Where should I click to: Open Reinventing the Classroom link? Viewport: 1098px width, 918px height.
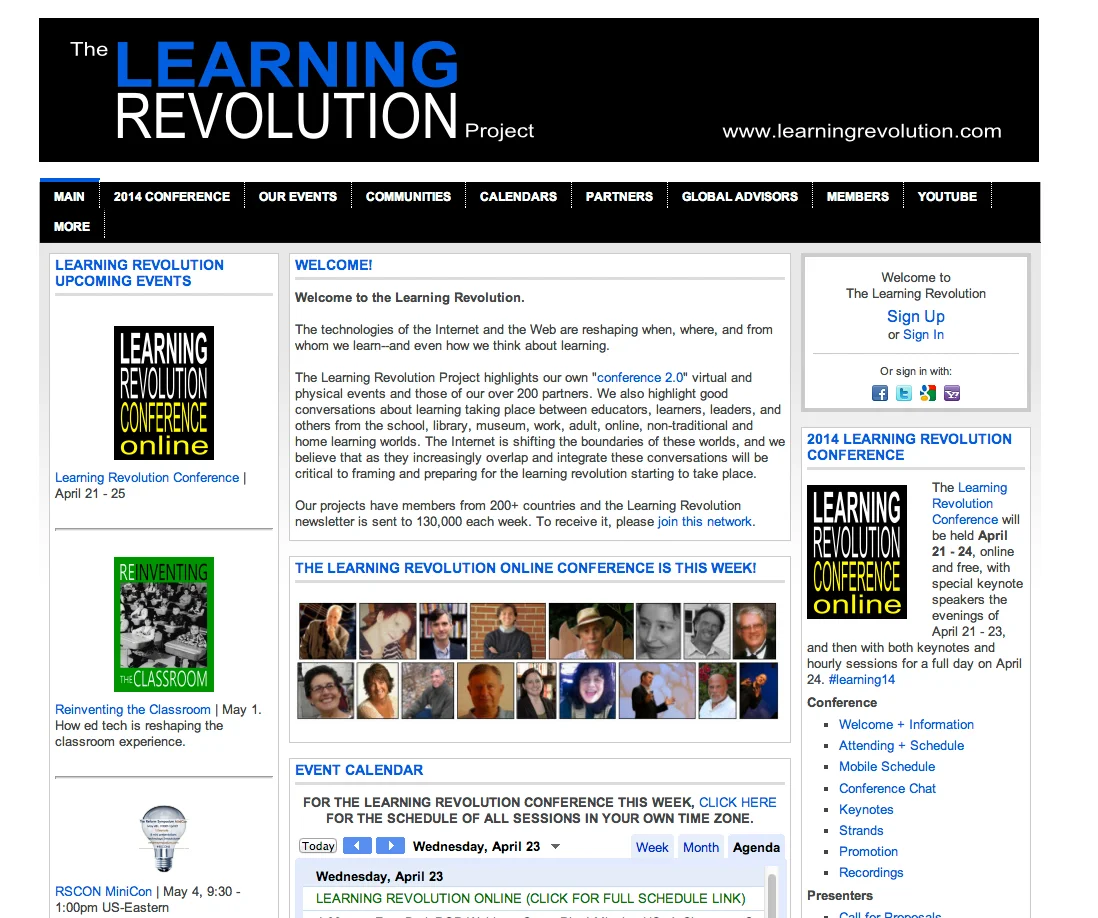(132, 709)
